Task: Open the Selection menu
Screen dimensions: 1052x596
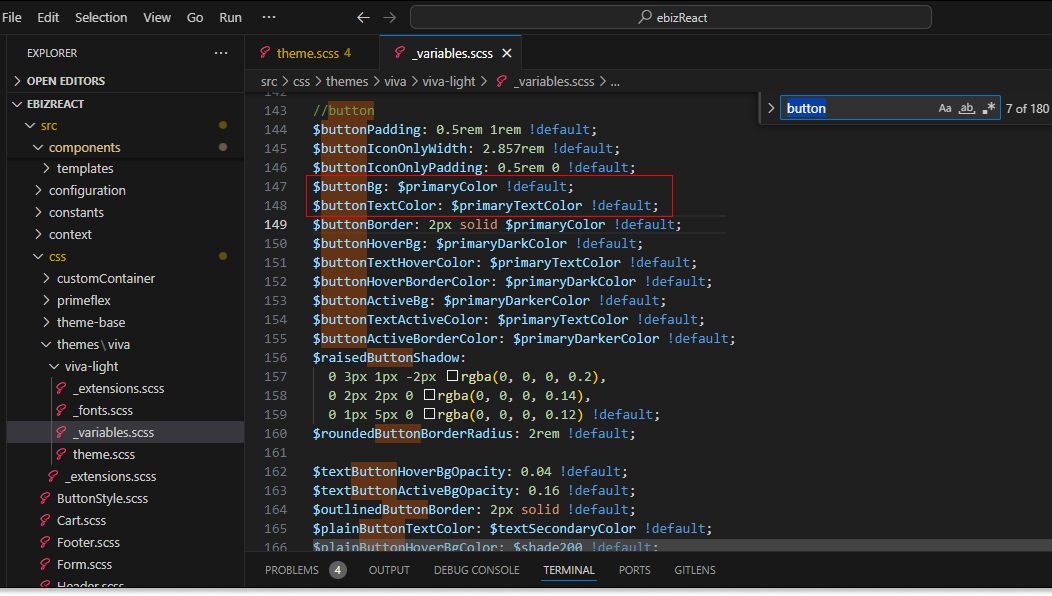Action: [x=101, y=17]
